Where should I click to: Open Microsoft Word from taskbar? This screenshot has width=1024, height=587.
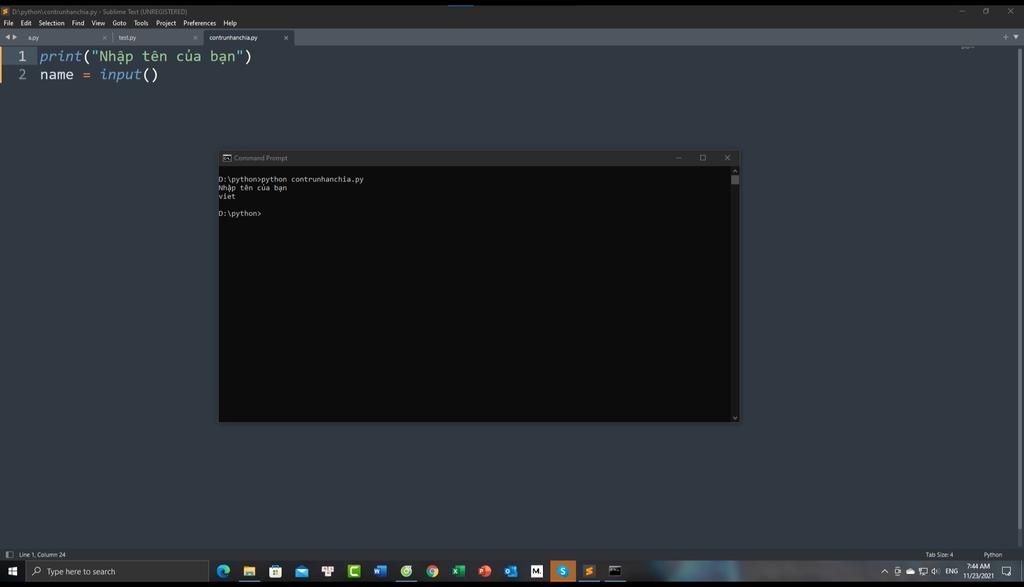tap(380, 571)
